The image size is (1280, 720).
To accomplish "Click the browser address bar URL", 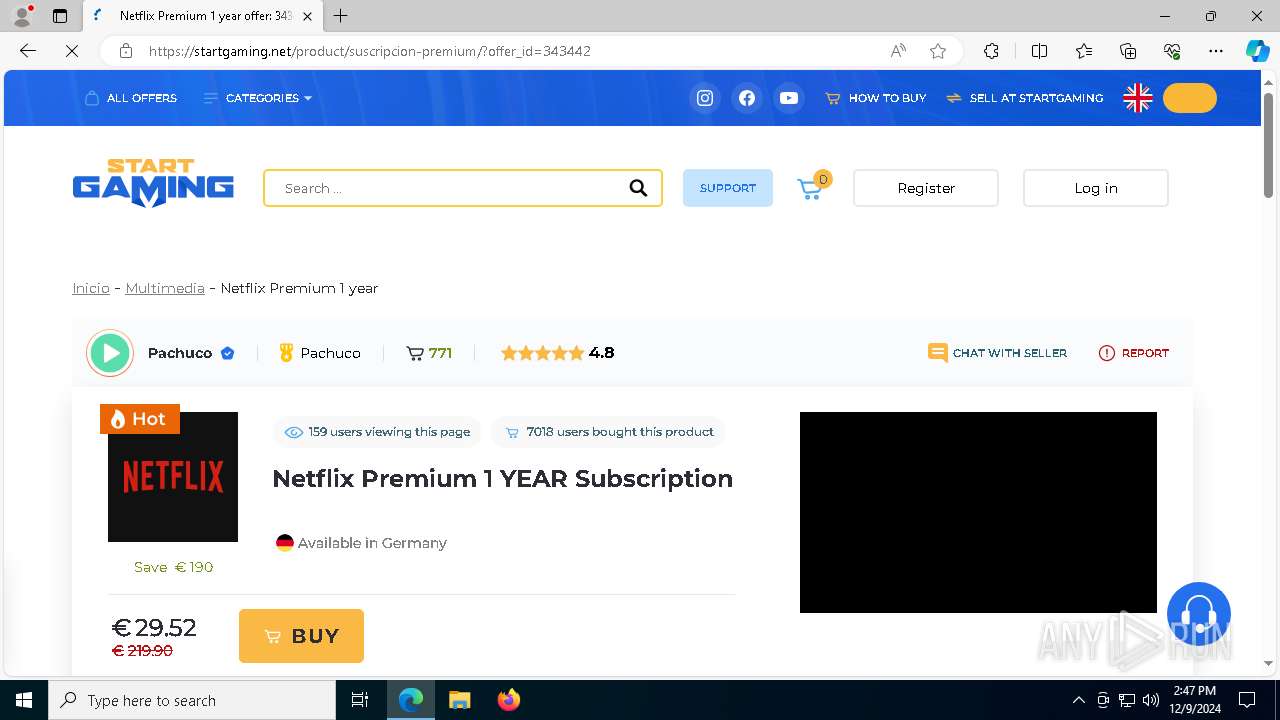I will point(370,51).
